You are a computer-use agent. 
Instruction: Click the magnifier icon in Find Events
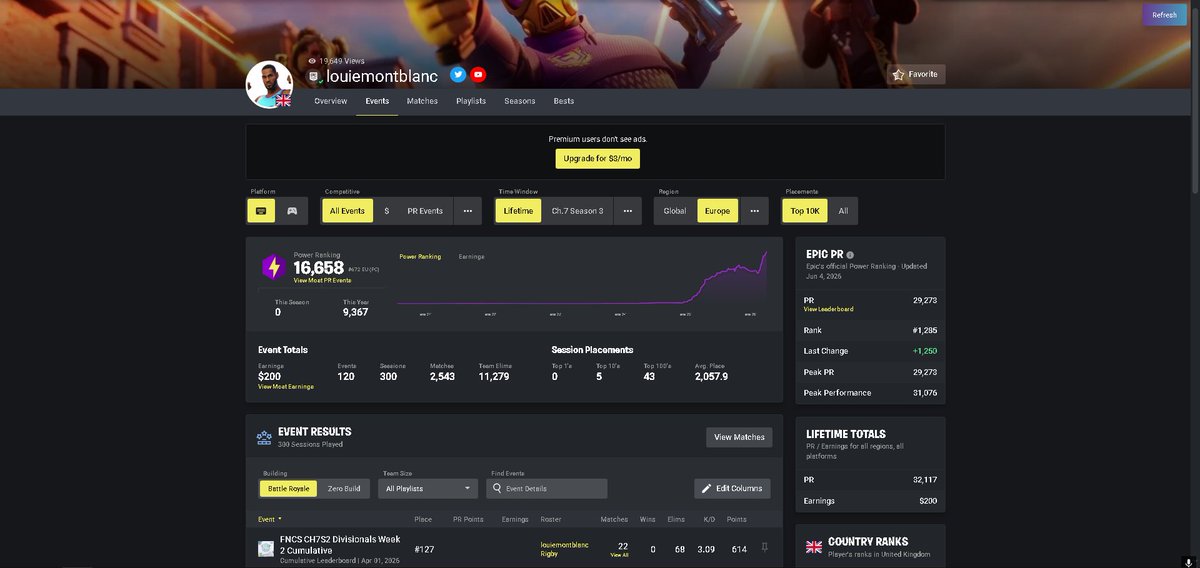tap(497, 488)
